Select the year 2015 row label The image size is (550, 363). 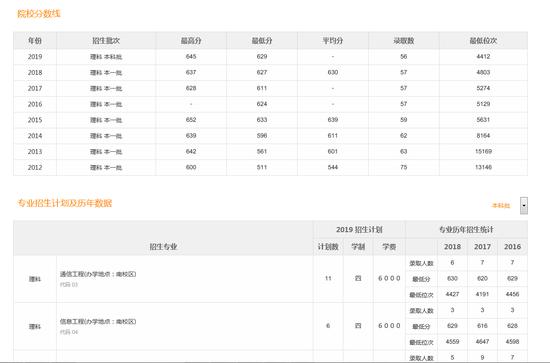pos(35,120)
